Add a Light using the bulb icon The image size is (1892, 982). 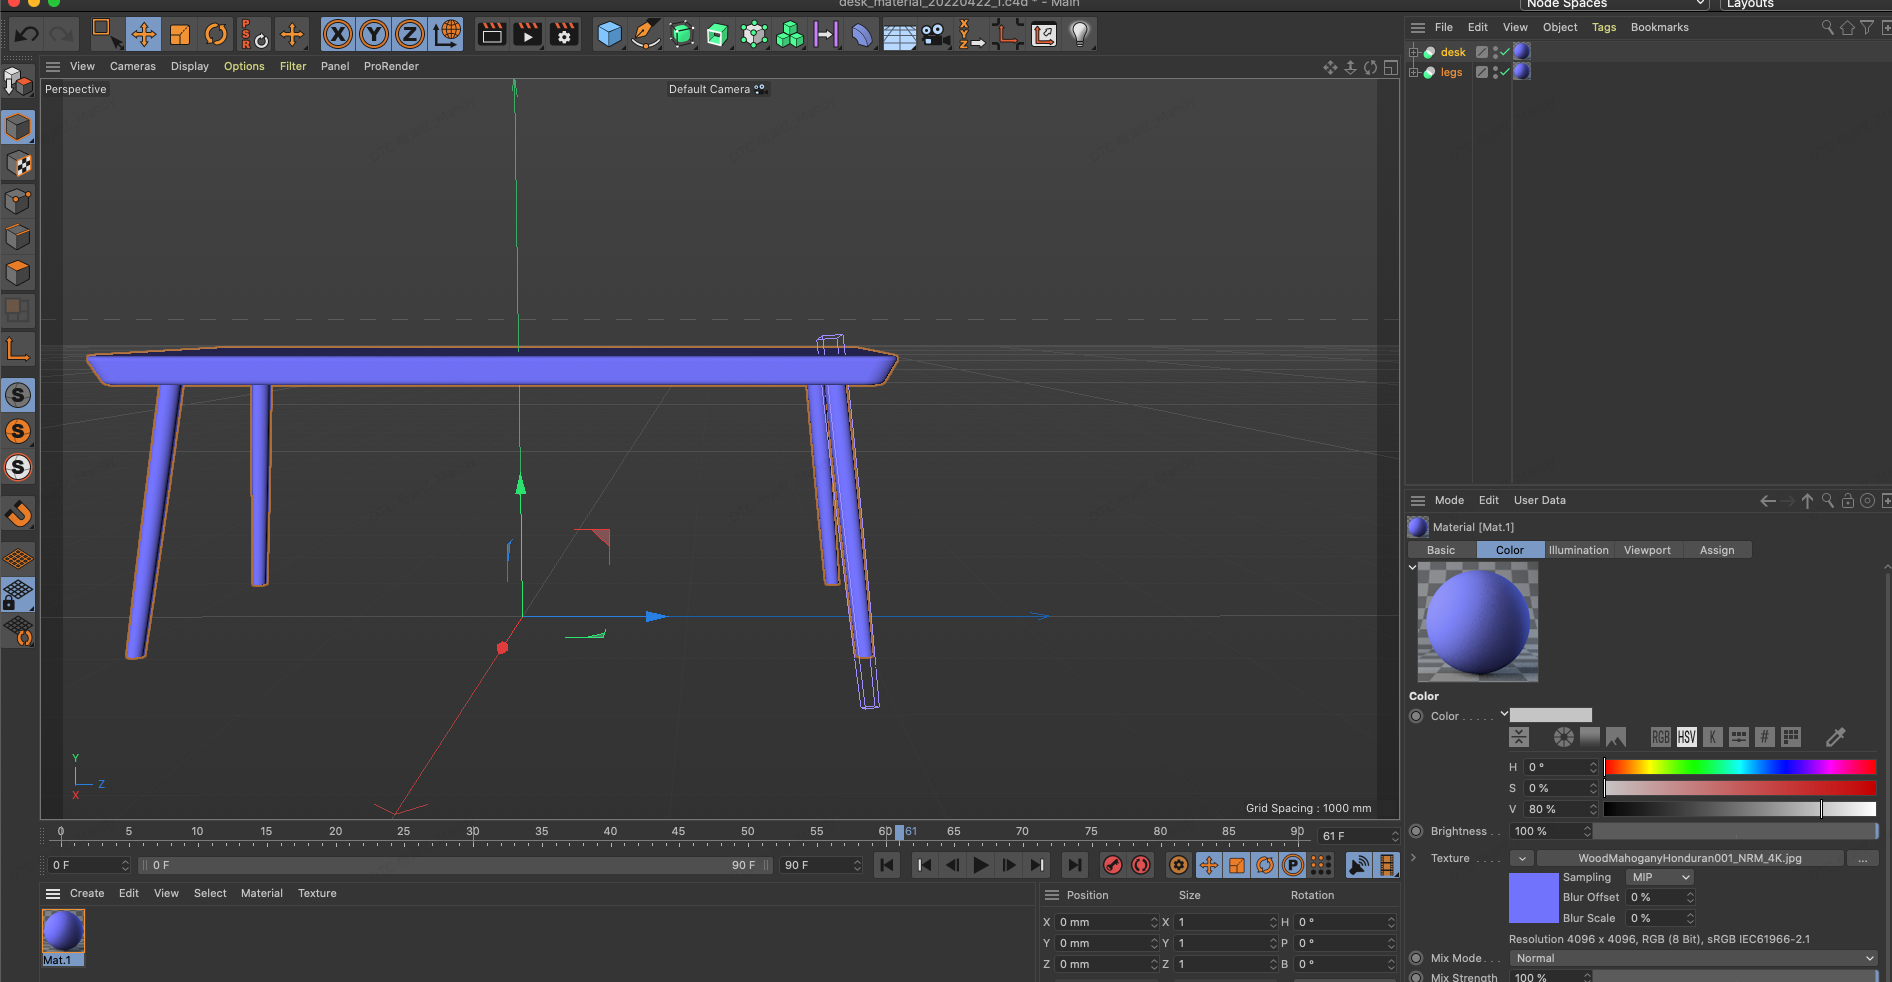pyautogui.click(x=1079, y=35)
